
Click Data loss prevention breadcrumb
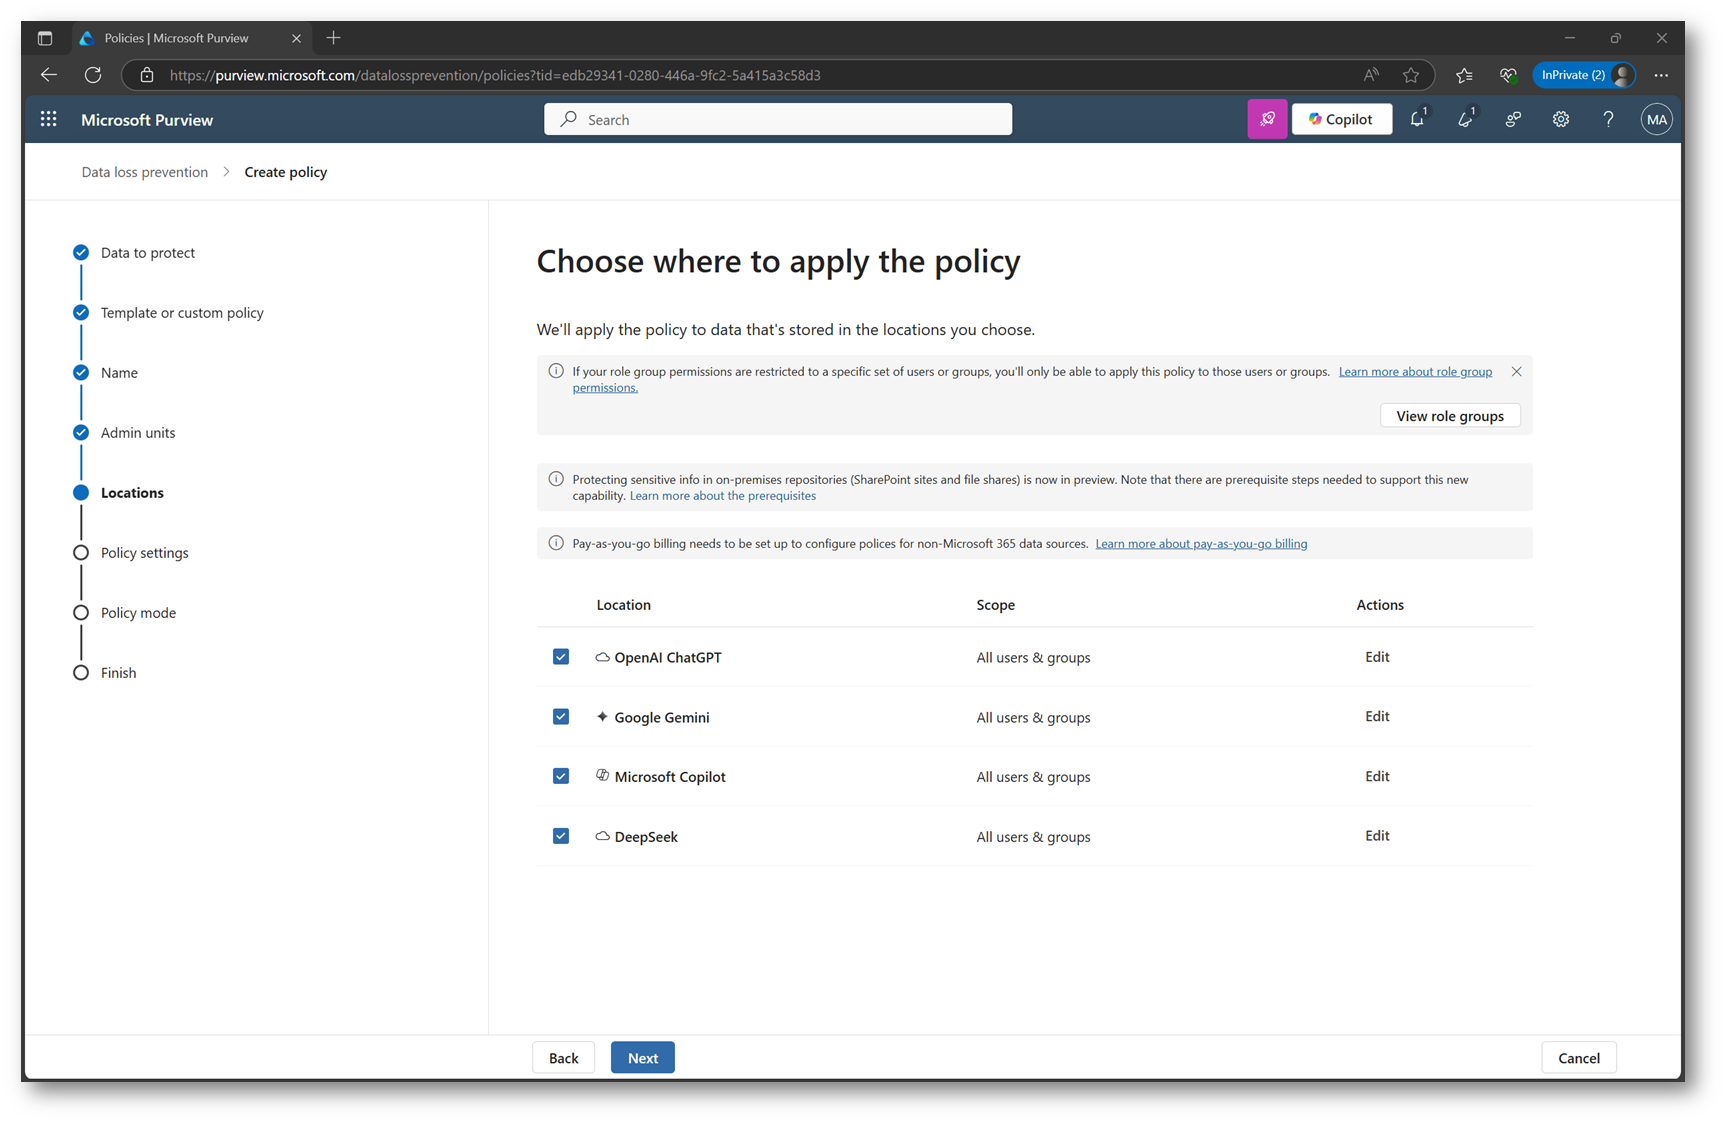pyautogui.click(x=145, y=172)
